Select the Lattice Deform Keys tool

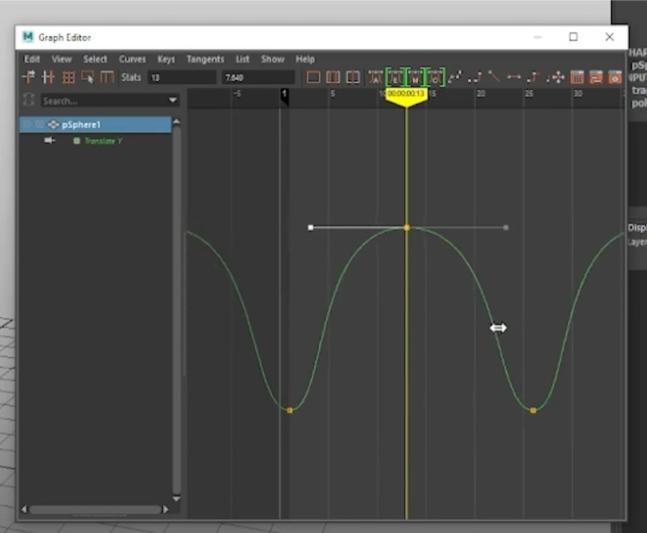68,77
